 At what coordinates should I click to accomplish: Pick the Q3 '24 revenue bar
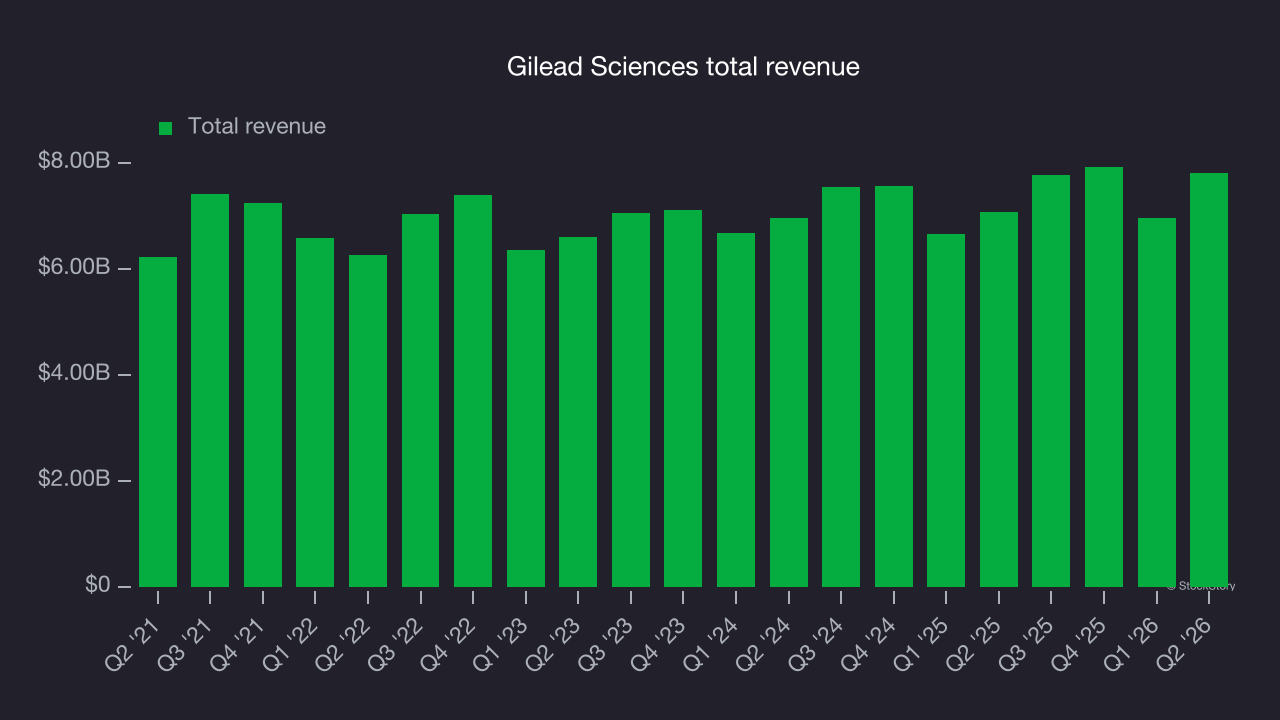pyautogui.click(x=841, y=387)
